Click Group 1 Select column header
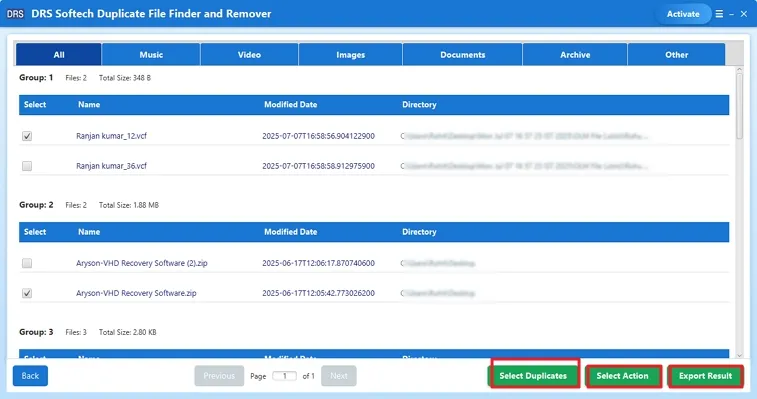757x399 pixels. pyautogui.click(x=35, y=104)
